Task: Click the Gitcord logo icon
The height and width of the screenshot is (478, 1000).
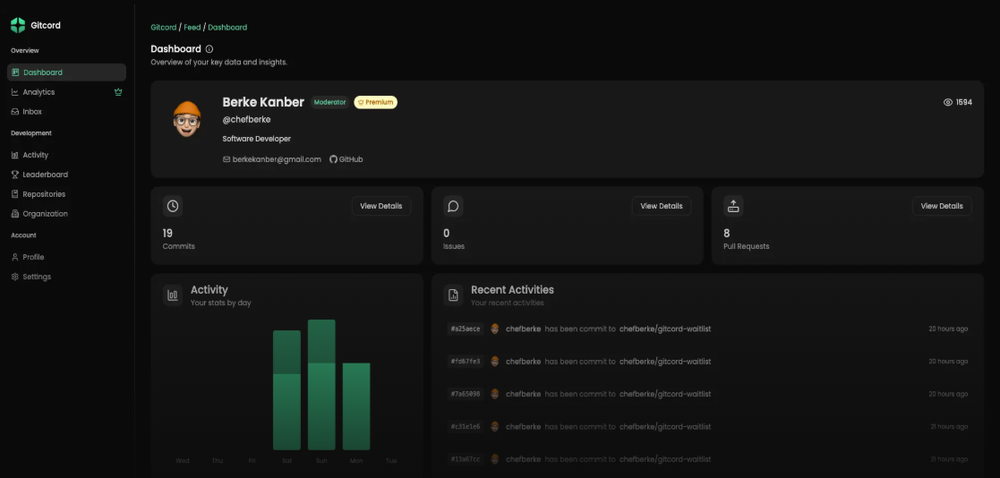Action: (18, 25)
